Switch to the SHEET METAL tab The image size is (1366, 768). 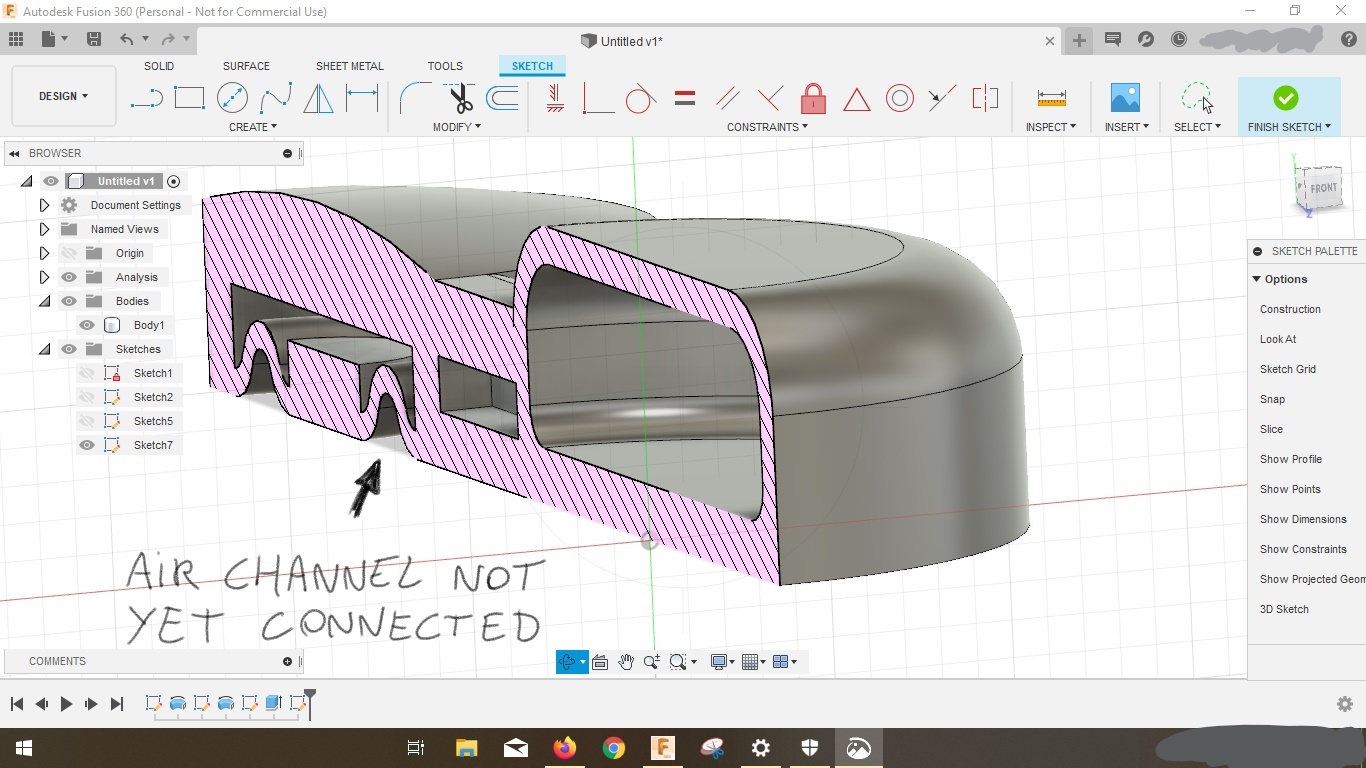pyautogui.click(x=349, y=66)
